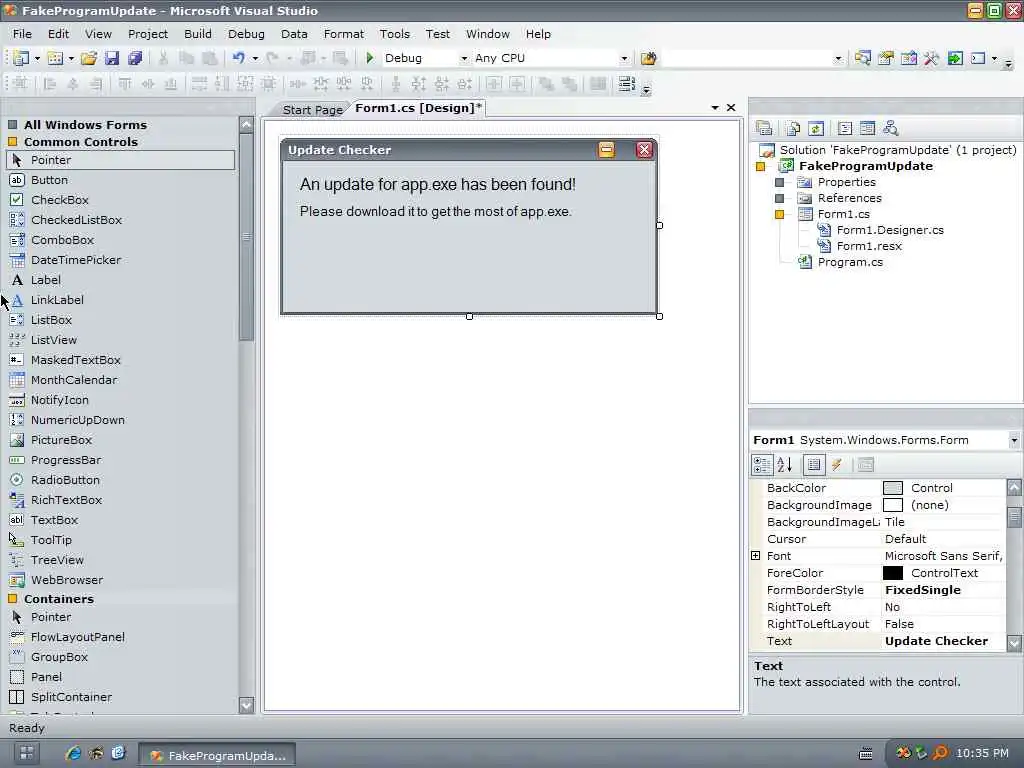Collapse the Common Controls toolbox group

coord(12,142)
